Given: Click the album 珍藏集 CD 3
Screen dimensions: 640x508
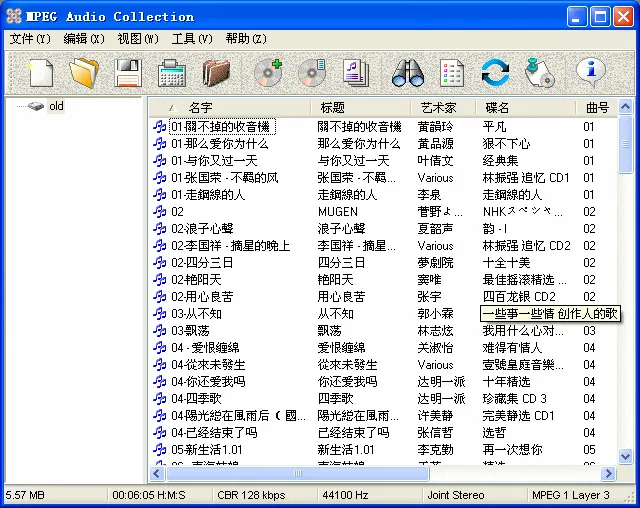Looking at the screenshot, I should (x=514, y=398).
